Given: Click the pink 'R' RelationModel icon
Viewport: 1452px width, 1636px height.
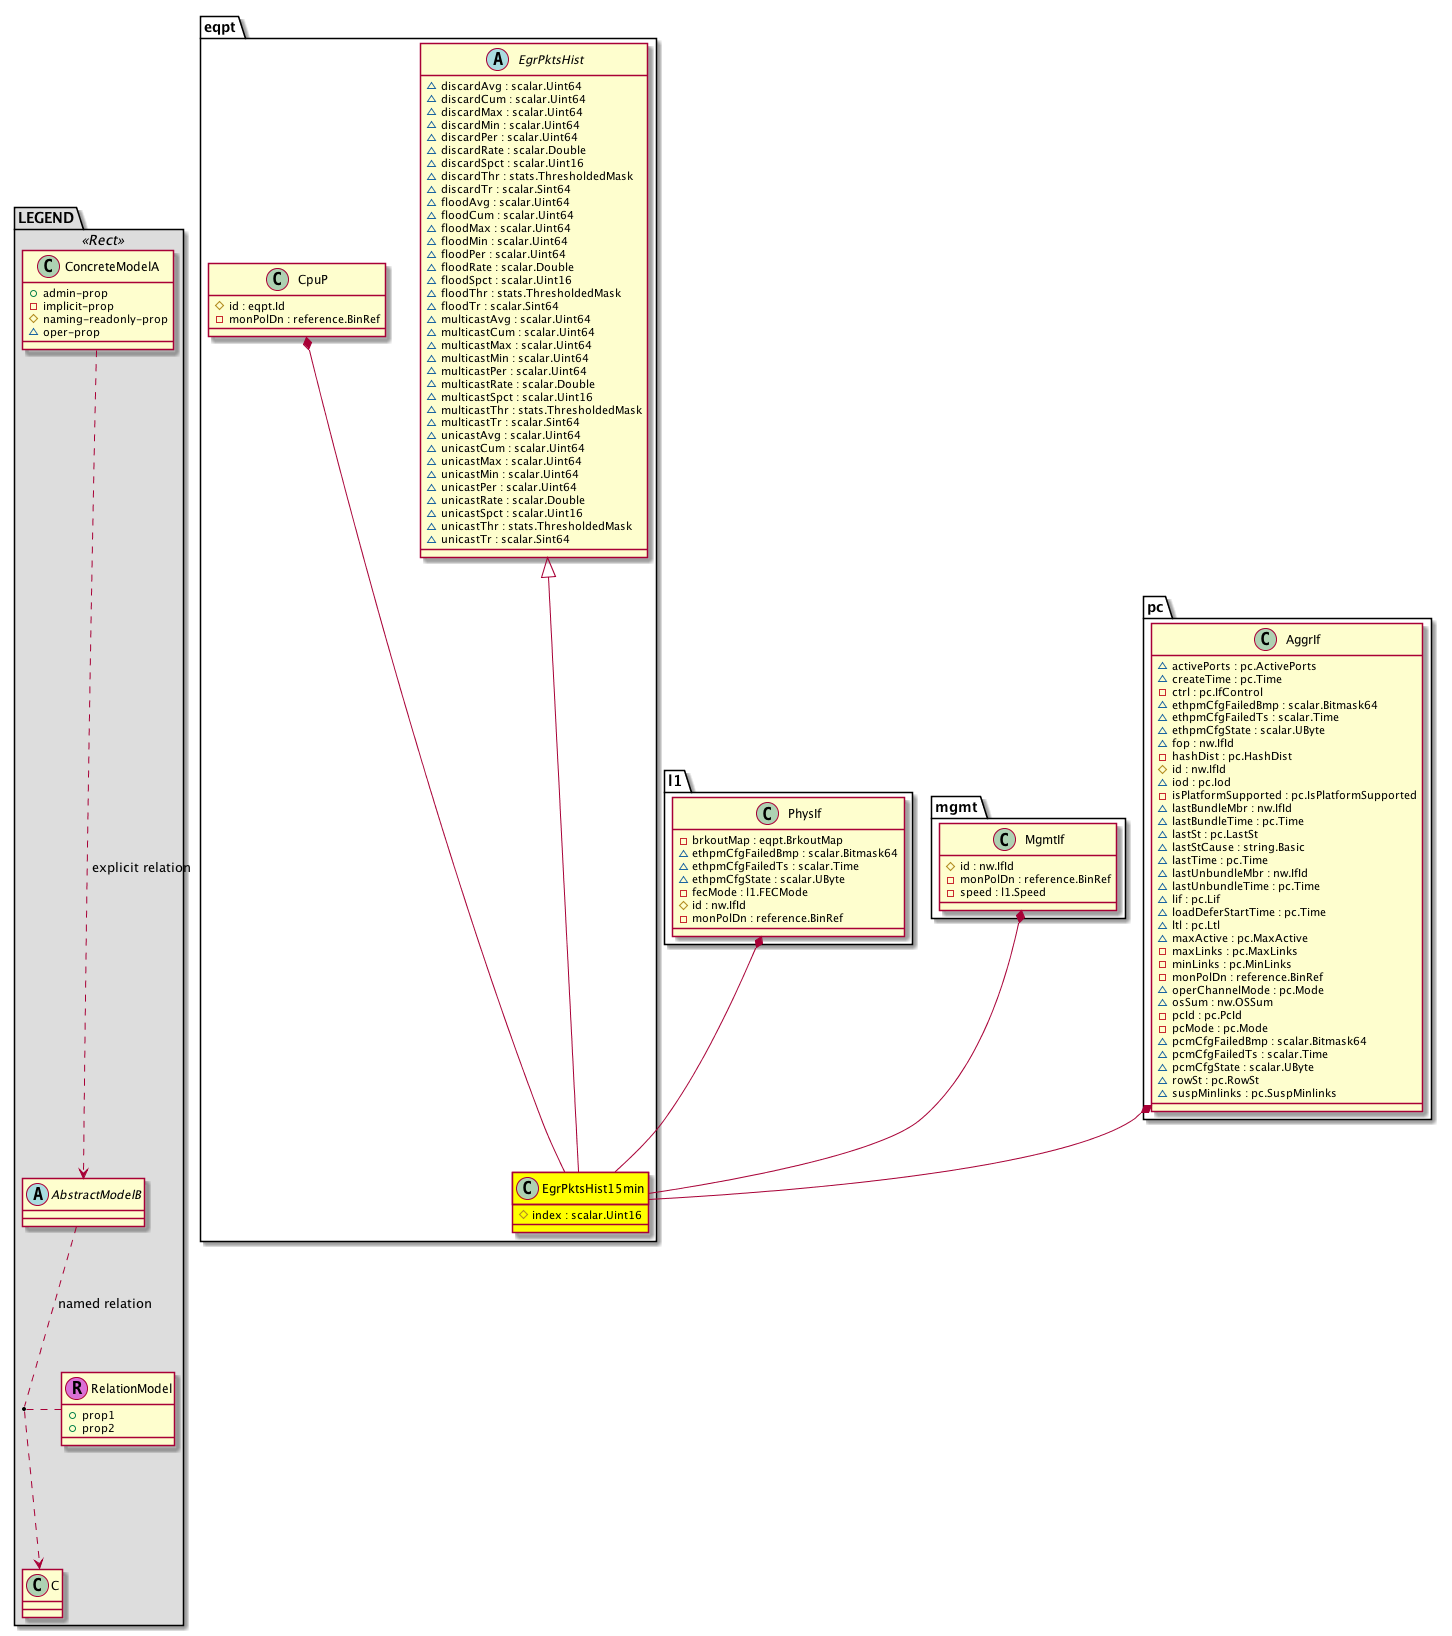Looking at the screenshot, I should coord(76,1388).
